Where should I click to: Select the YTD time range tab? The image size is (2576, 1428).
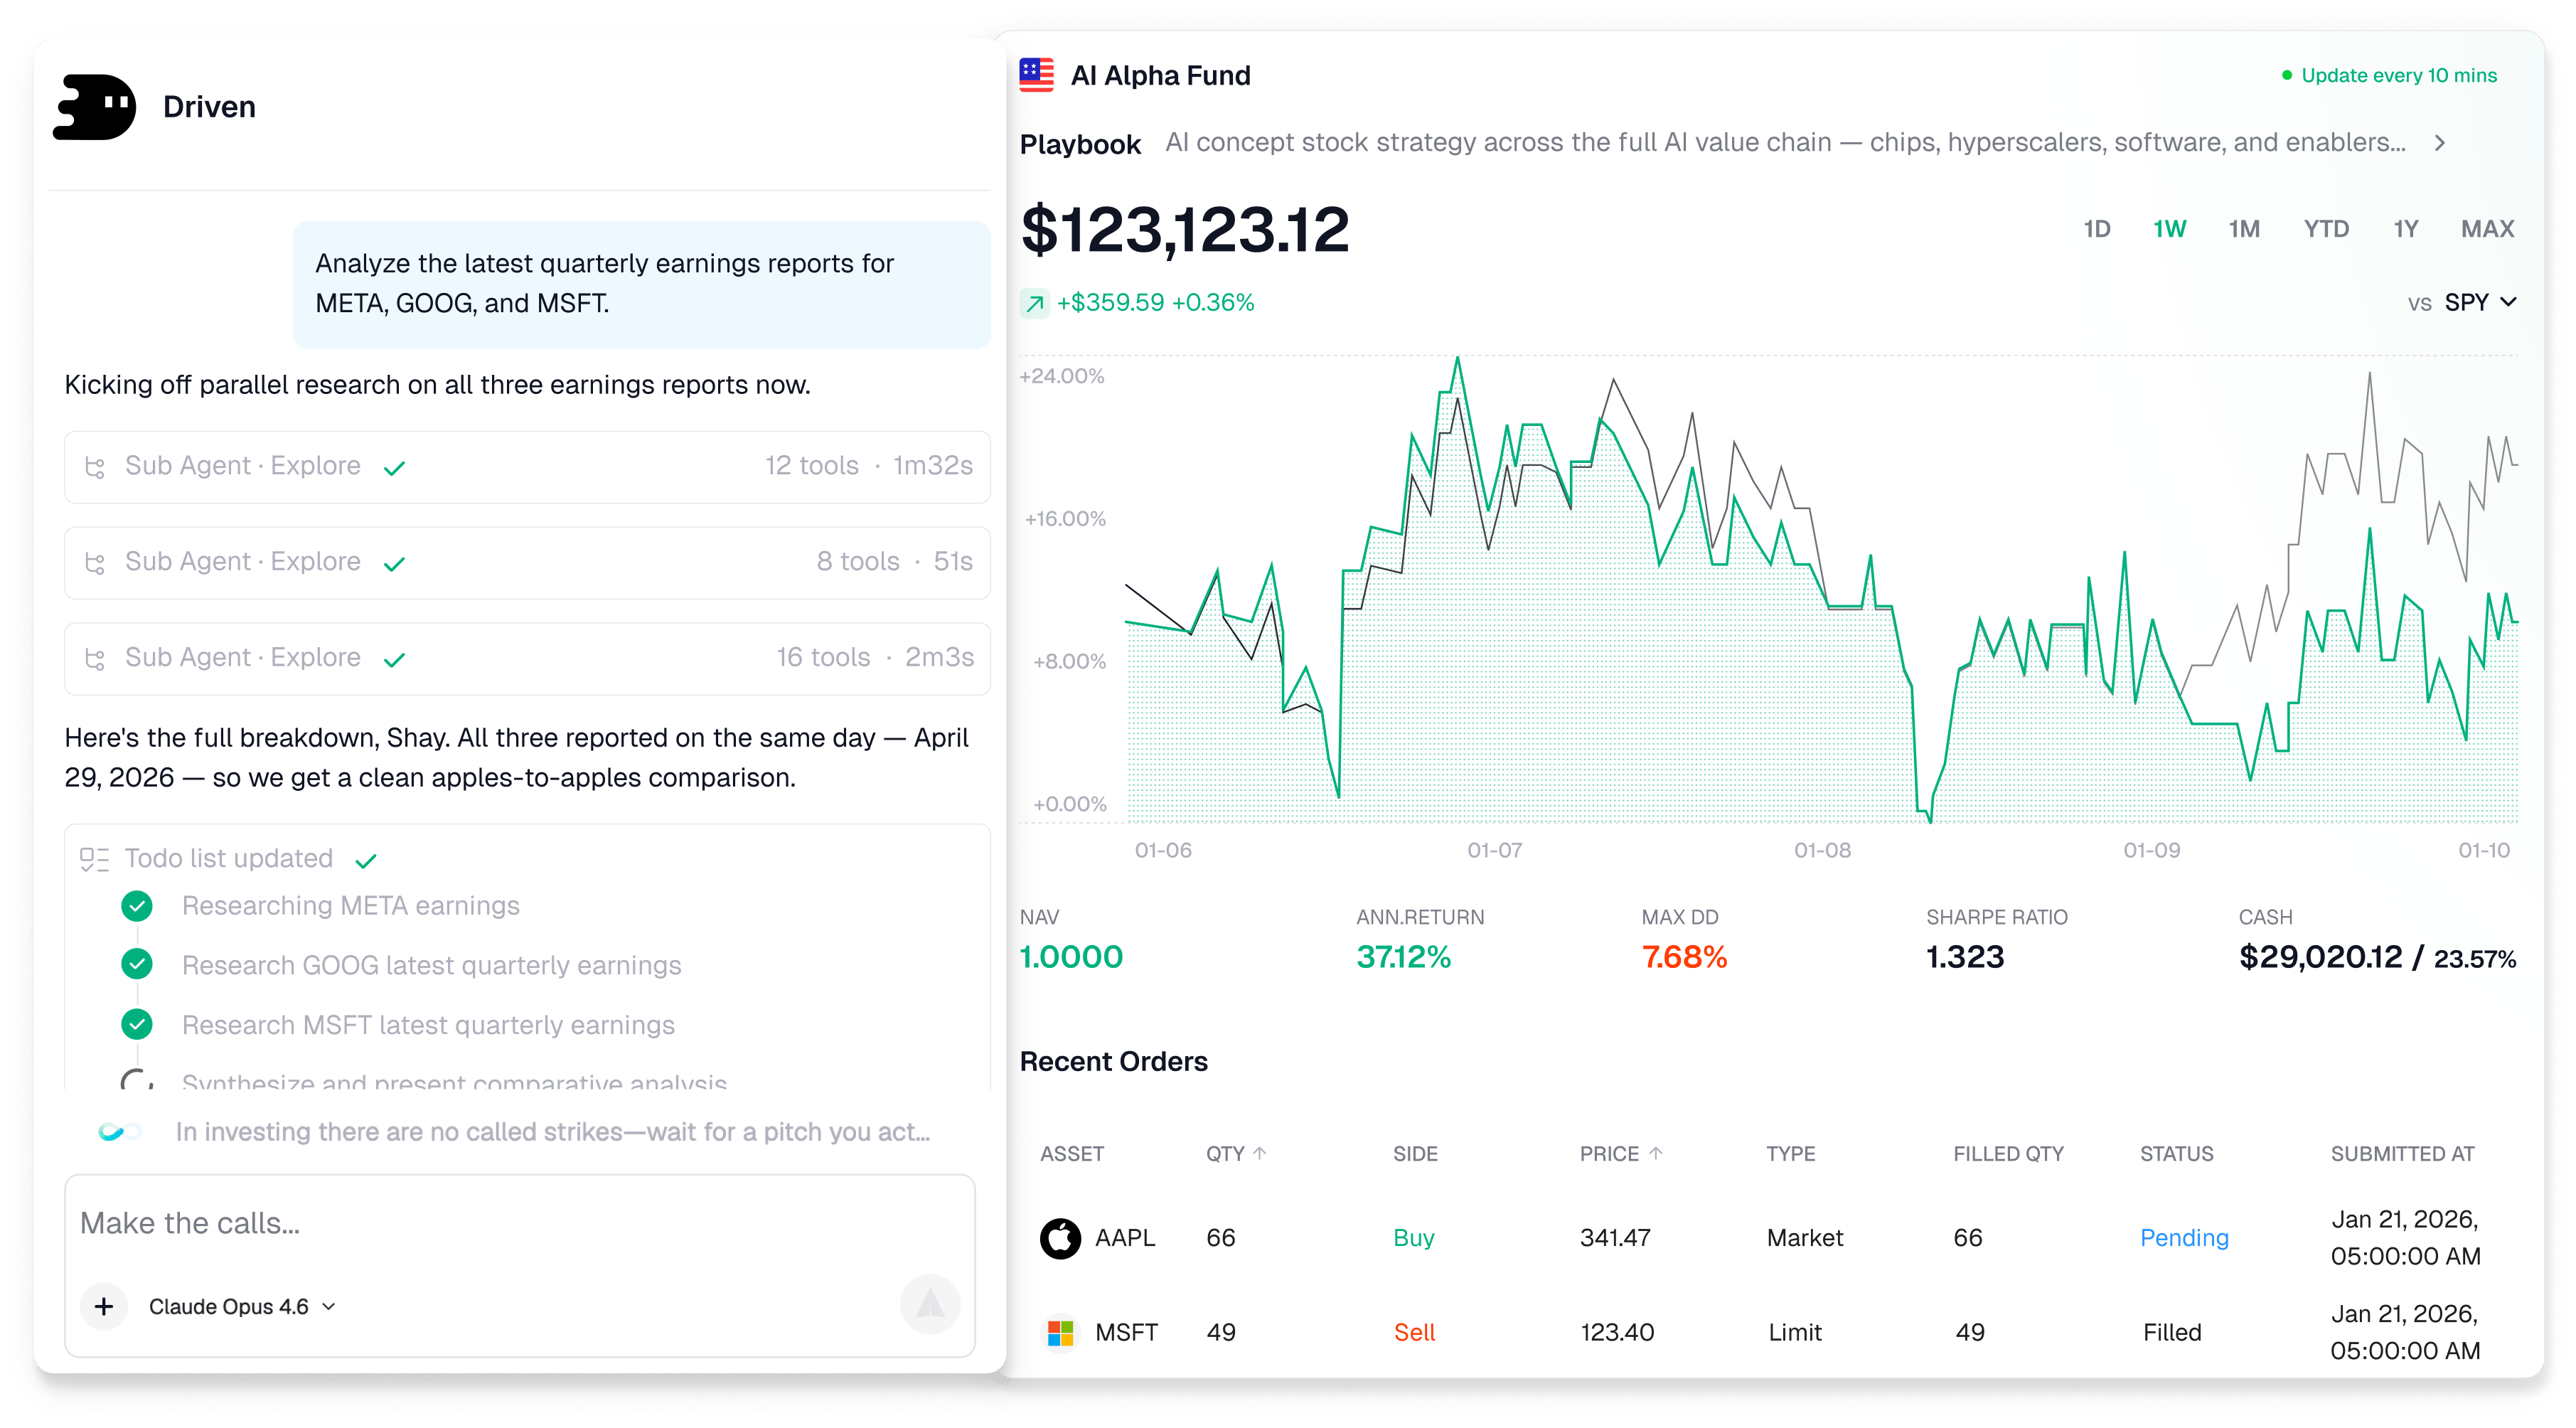point(2326,229)
